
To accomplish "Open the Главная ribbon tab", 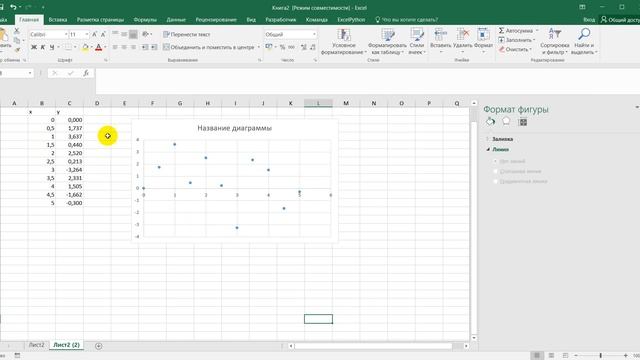I will click(x=29, y=20).
